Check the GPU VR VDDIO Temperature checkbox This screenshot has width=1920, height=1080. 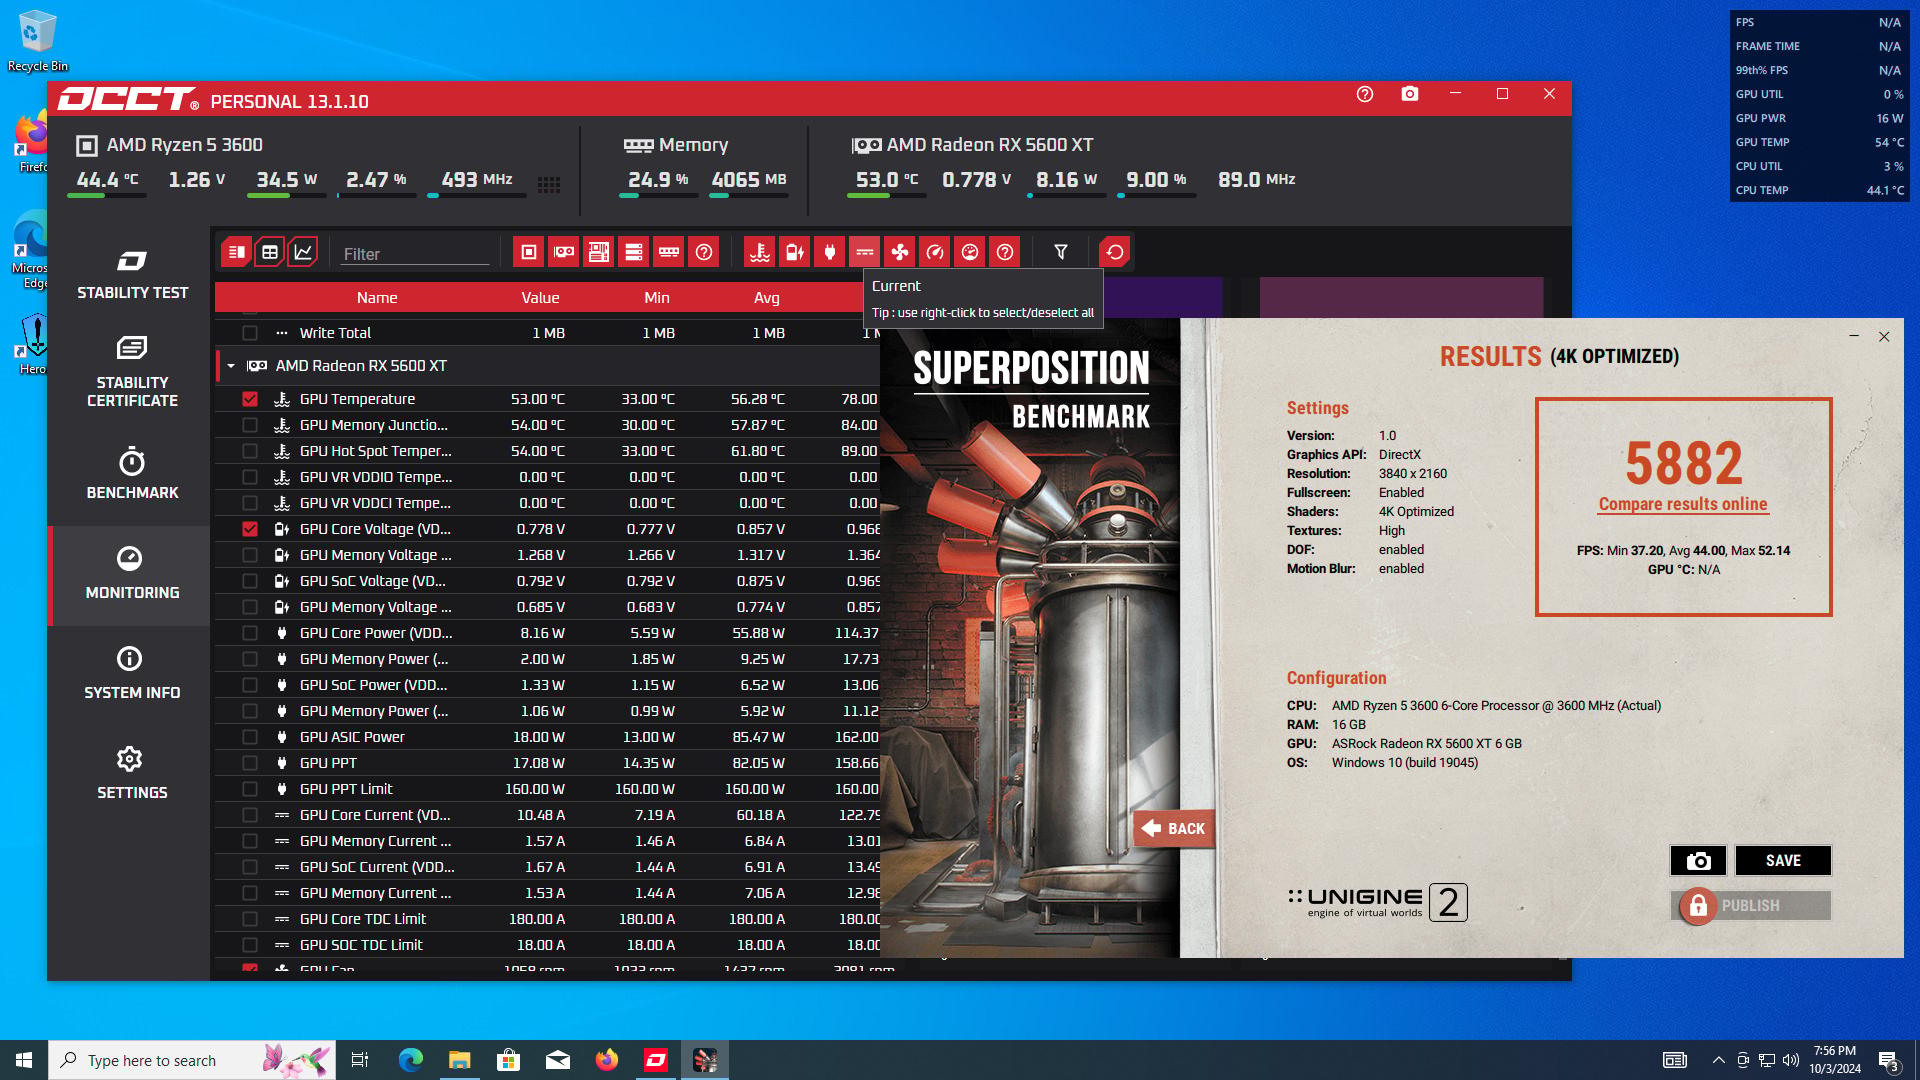tap(250, 477)
